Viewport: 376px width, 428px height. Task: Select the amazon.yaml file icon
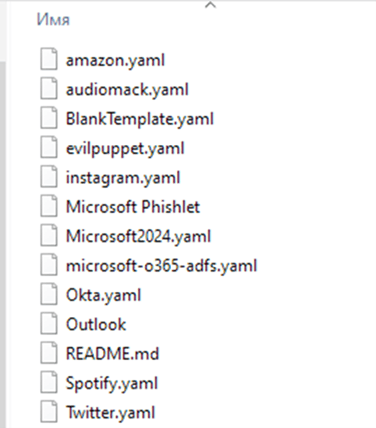(49, 59)
